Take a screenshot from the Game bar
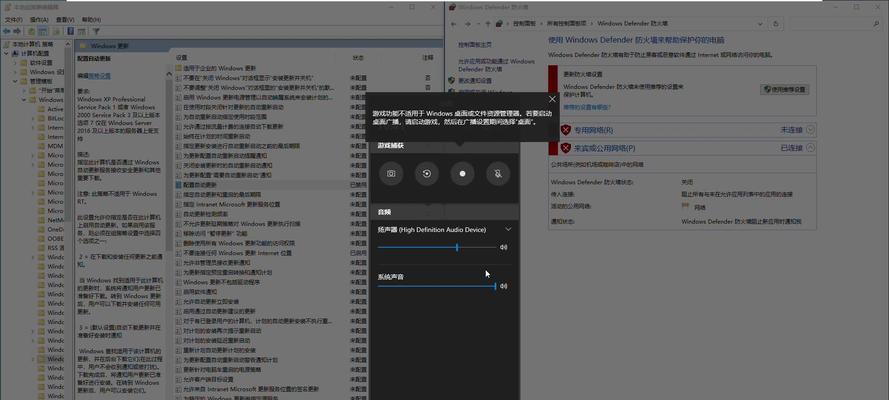Viewport: 889px width, 400px height. (391, 174)
